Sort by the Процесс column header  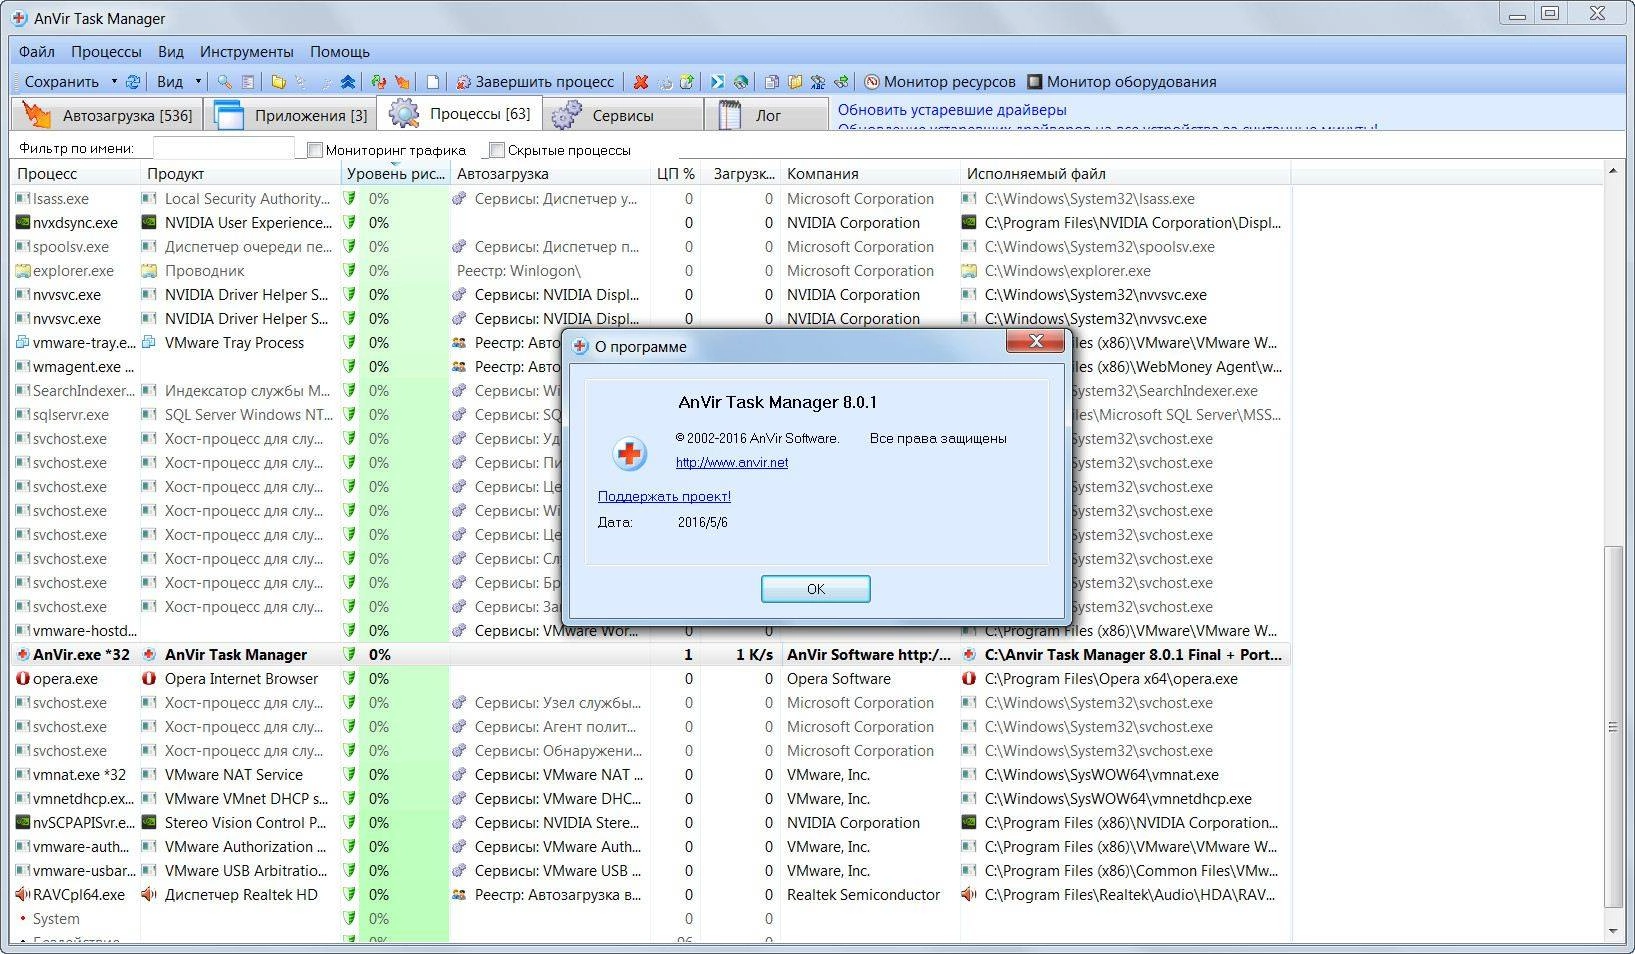(75, 174)
